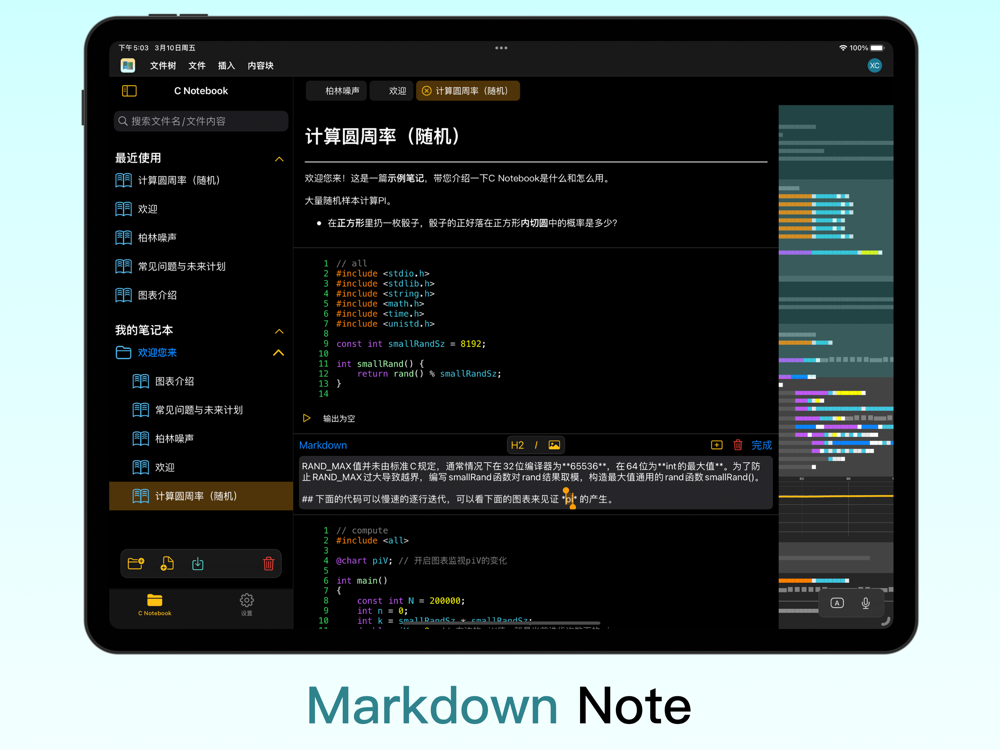Screen dimensions: 1000x750
Task: Click the import download icon
Action: [198, 564]
